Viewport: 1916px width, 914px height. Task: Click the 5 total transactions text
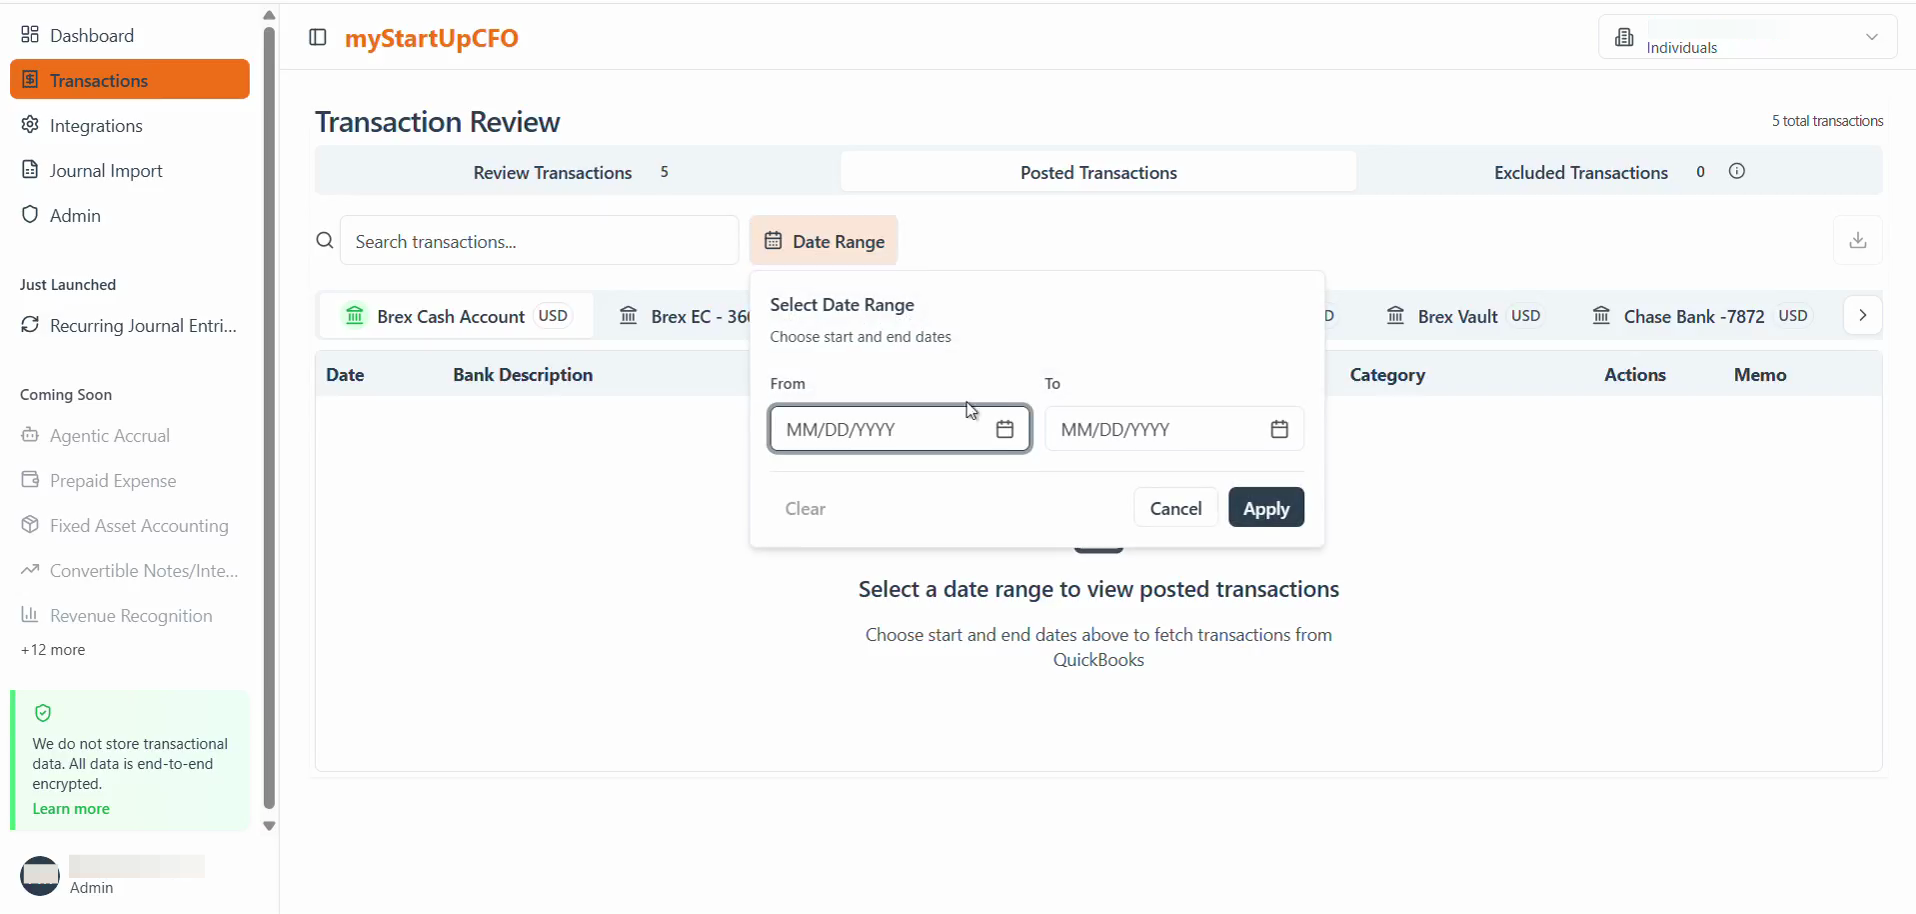(1828, 121)
